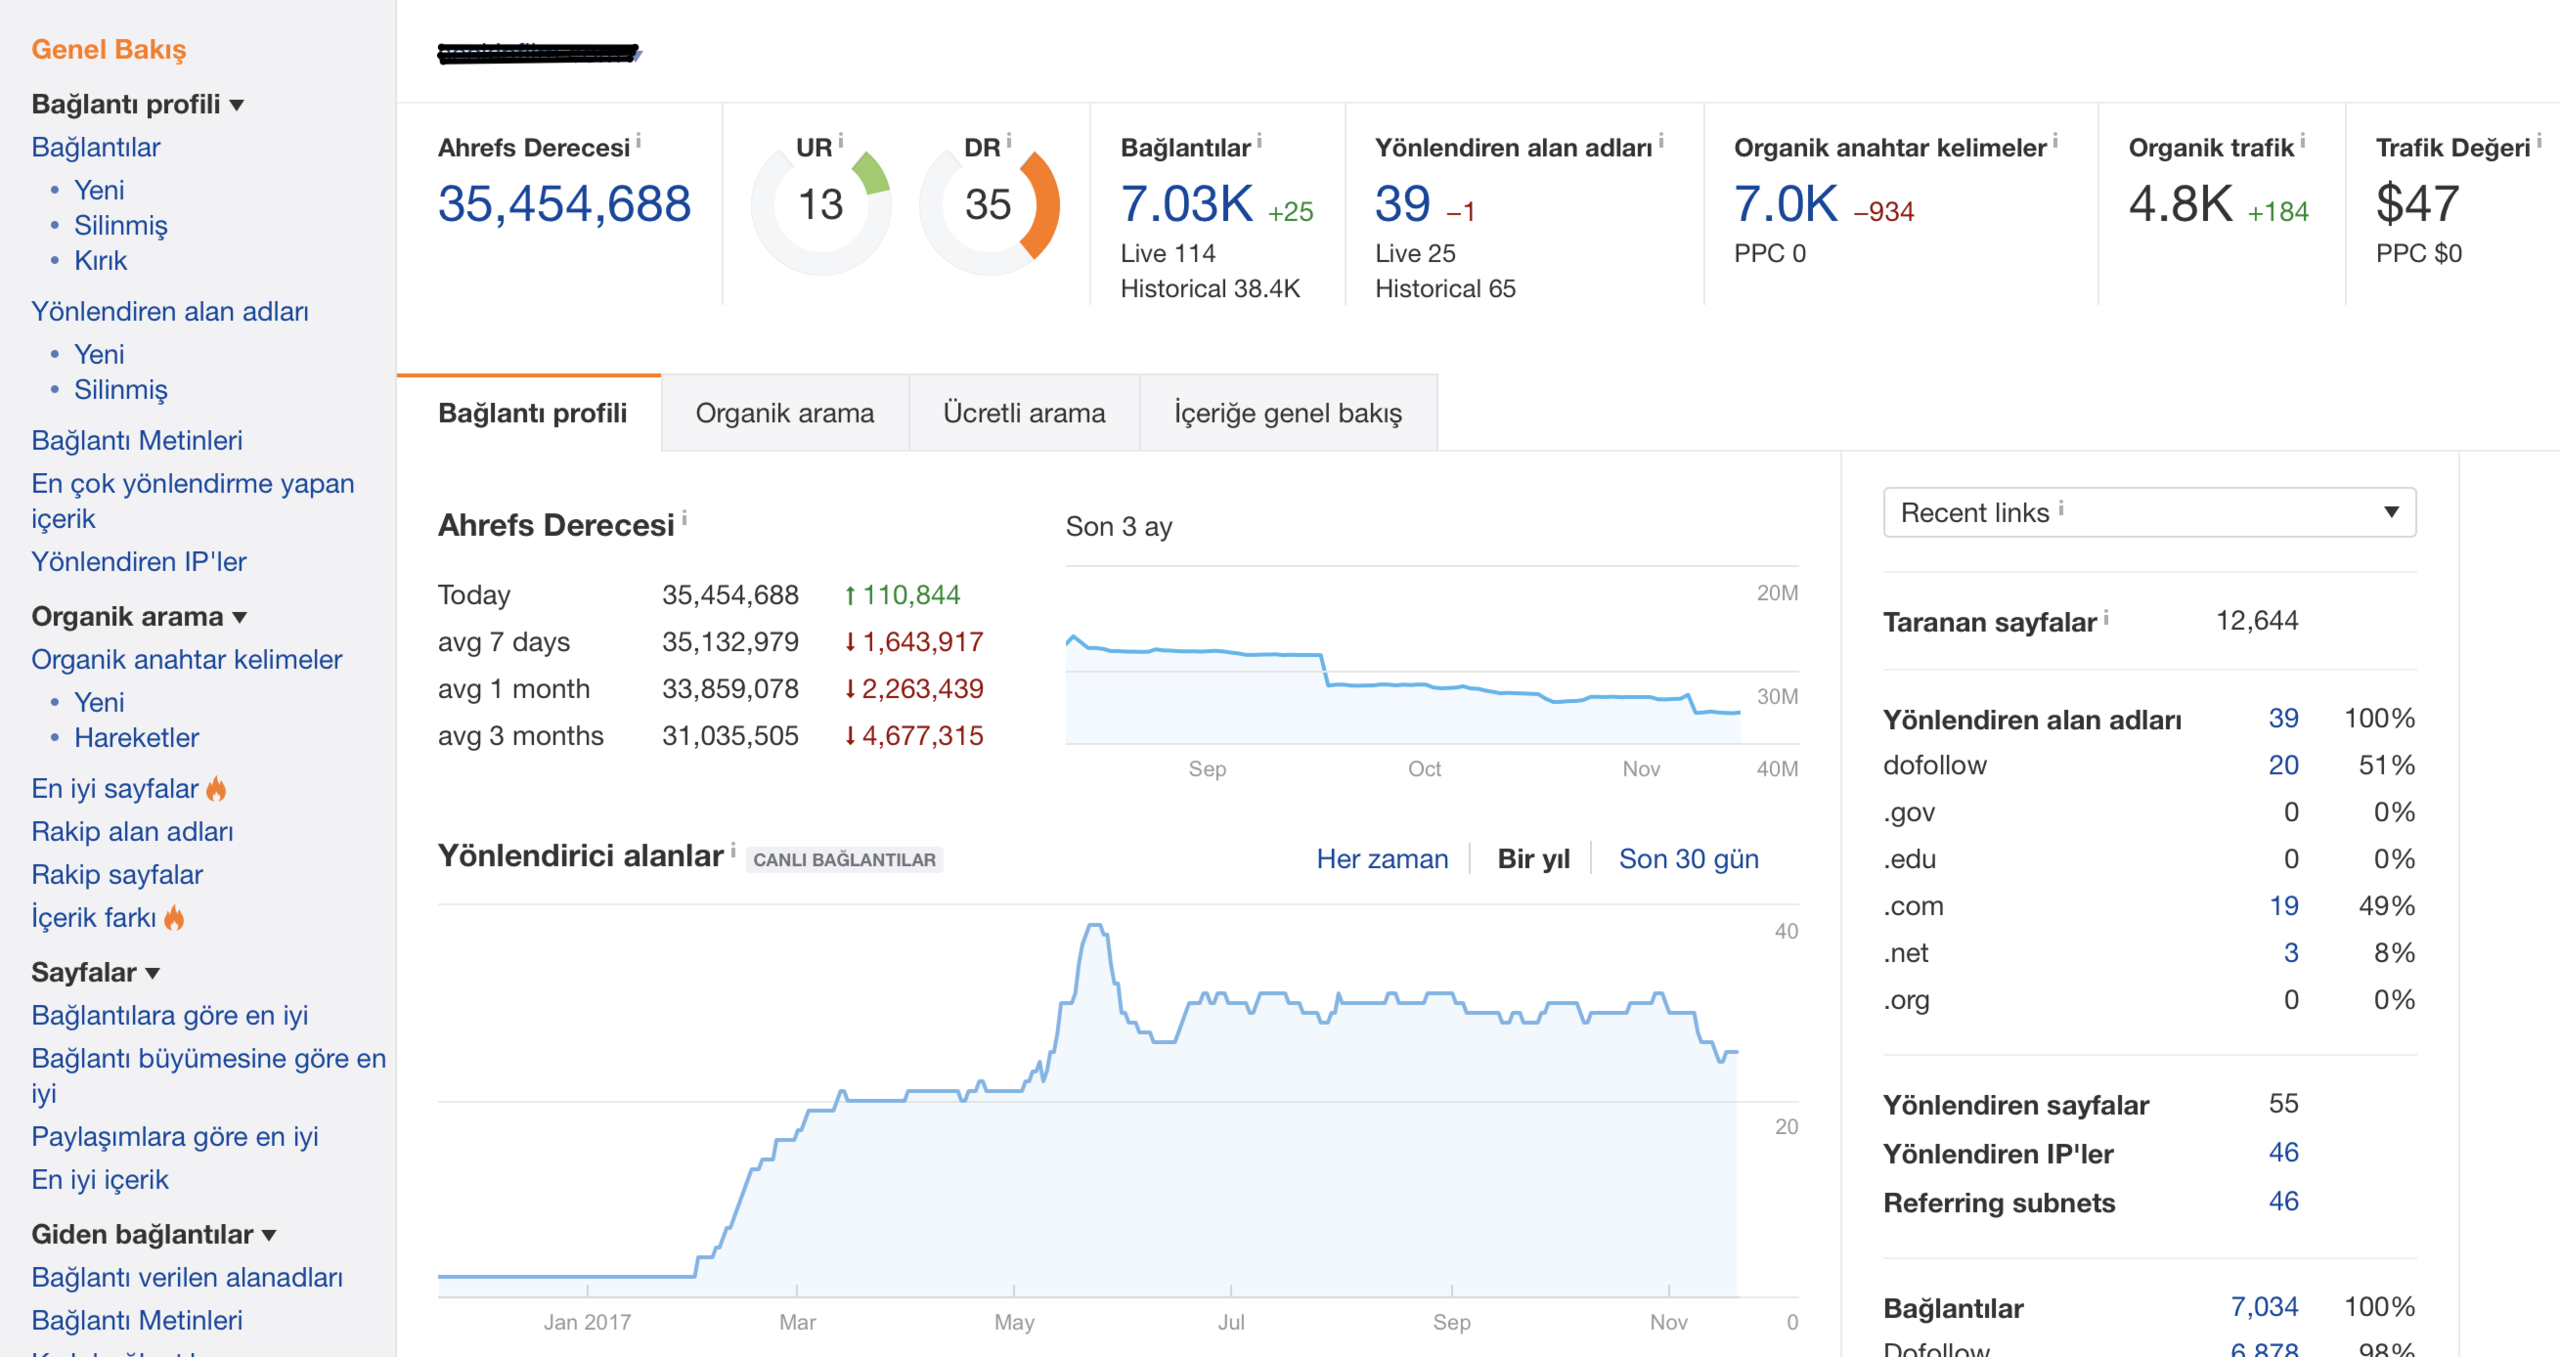
Task: Click the info icon beside Organik trafik
Action: (2302, 141)
